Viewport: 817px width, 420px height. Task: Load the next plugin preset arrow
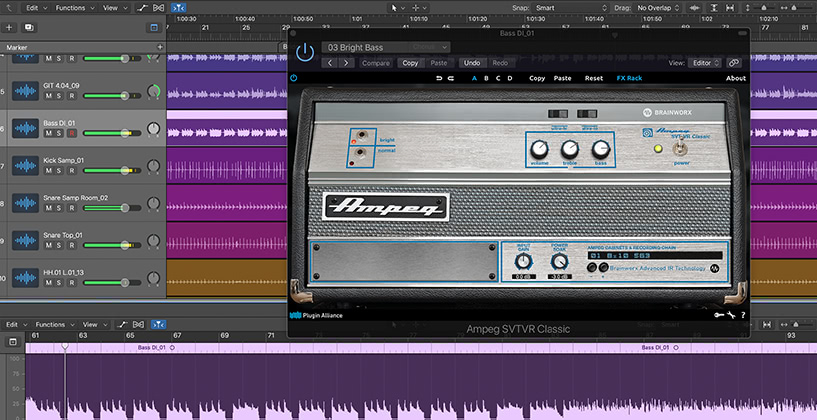(x=346, y=63)
